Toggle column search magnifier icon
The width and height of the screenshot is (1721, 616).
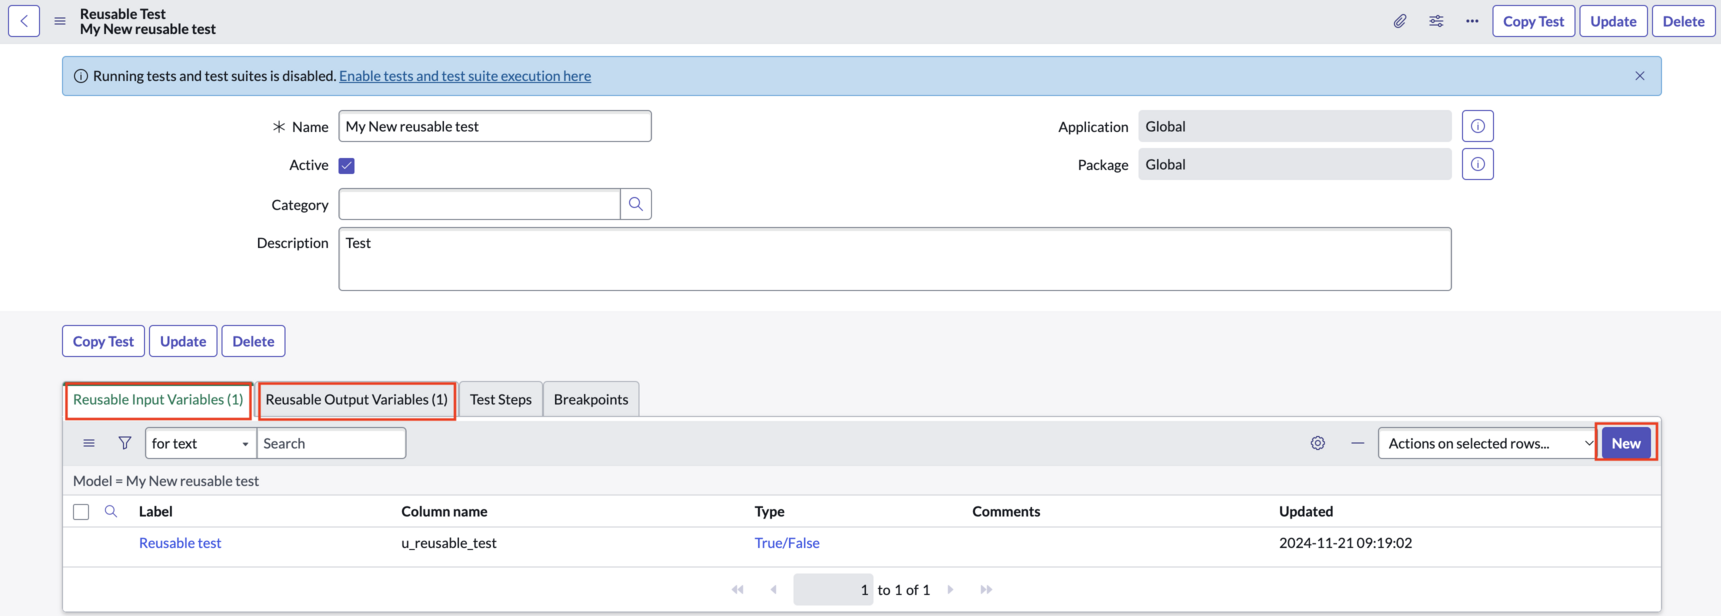[x=111, y=511]
